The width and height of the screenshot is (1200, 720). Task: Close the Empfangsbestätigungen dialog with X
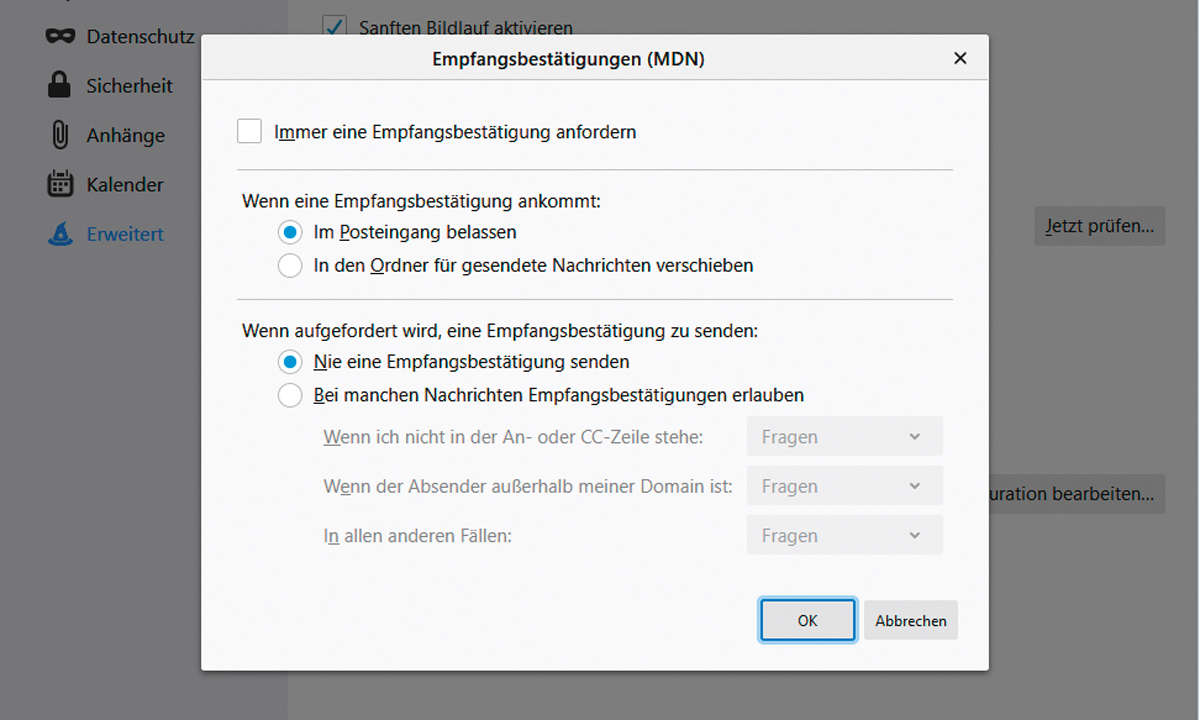pyautogui.click(x=960, y=58)
